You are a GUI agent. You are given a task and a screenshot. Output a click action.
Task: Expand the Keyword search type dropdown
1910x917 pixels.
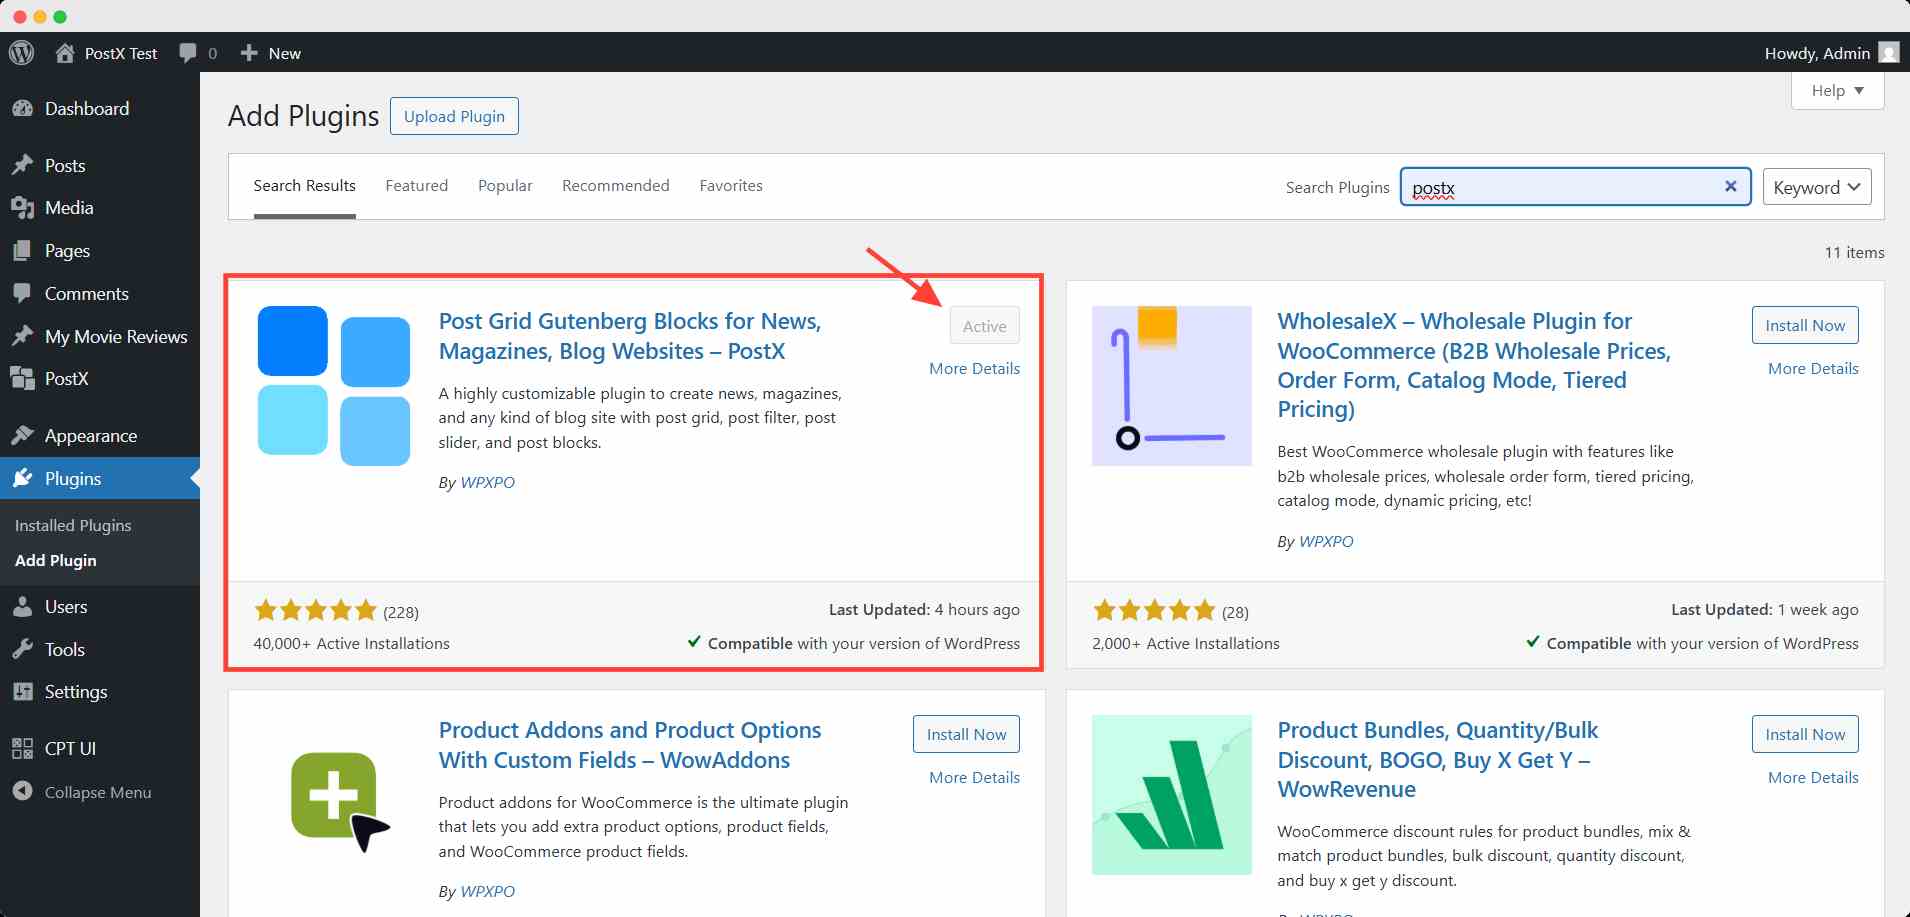(1816, 187)
